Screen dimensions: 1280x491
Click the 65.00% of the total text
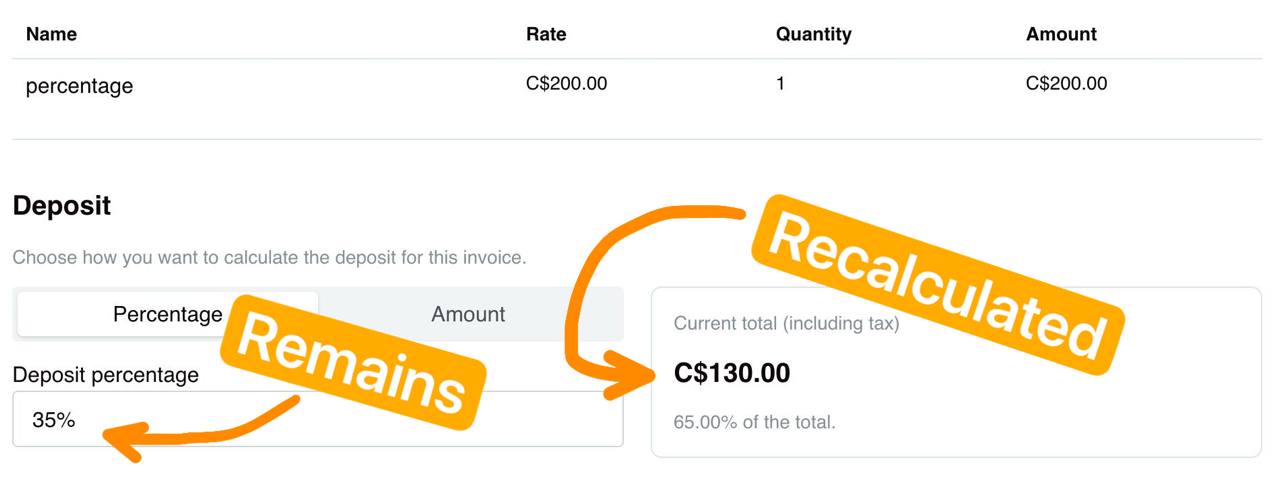pos(754,422)
